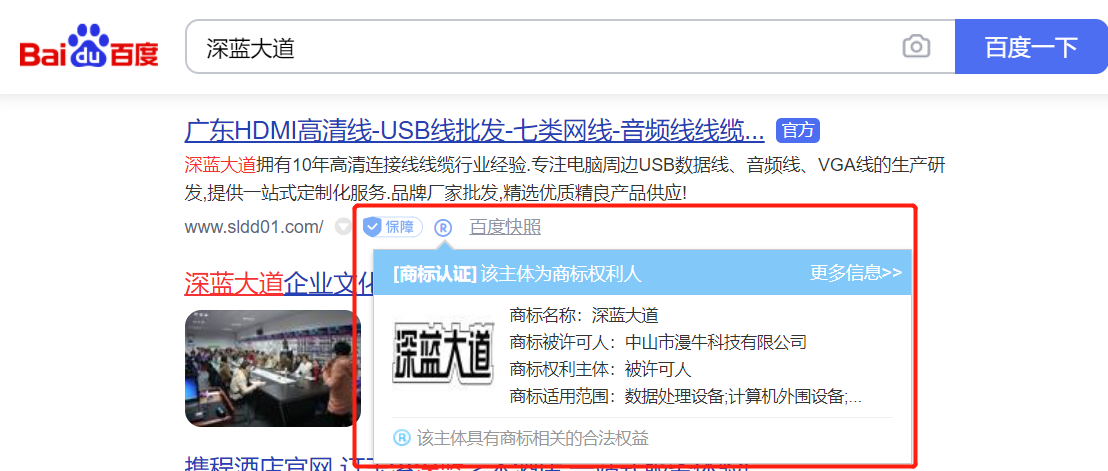Open 更多信息>> in the trademark popup
The width and height of the screenshot is (1108, 471).
click(856, 273)
